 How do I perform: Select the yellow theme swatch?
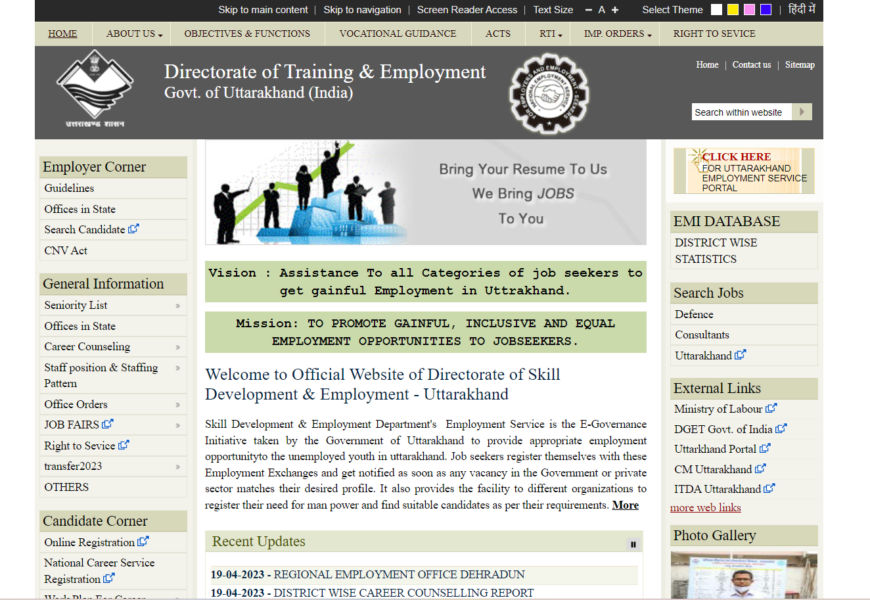(x=733, y=10)
